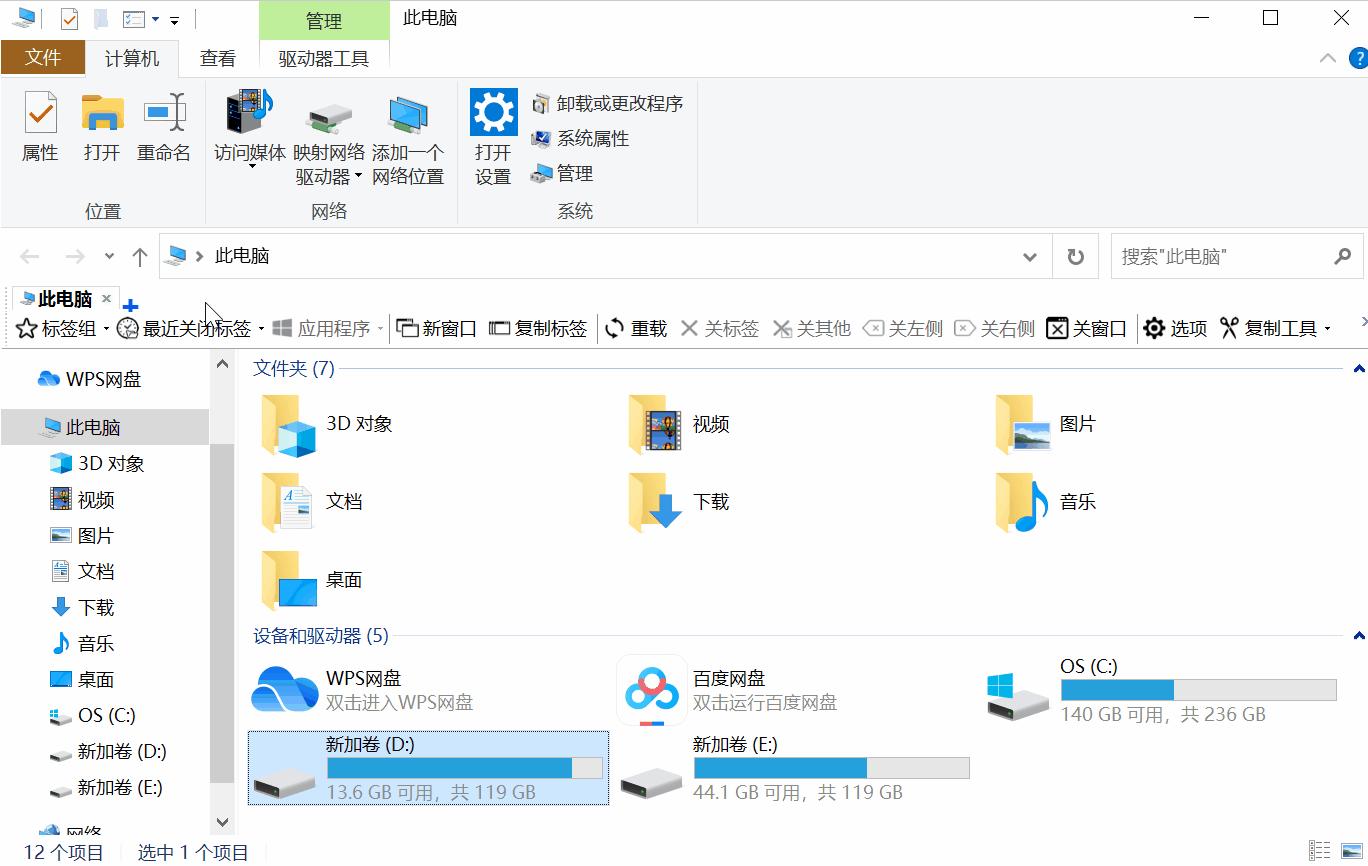Click the 新窗口 (New Window) button
1368x866 pixels.
point(436,327)
